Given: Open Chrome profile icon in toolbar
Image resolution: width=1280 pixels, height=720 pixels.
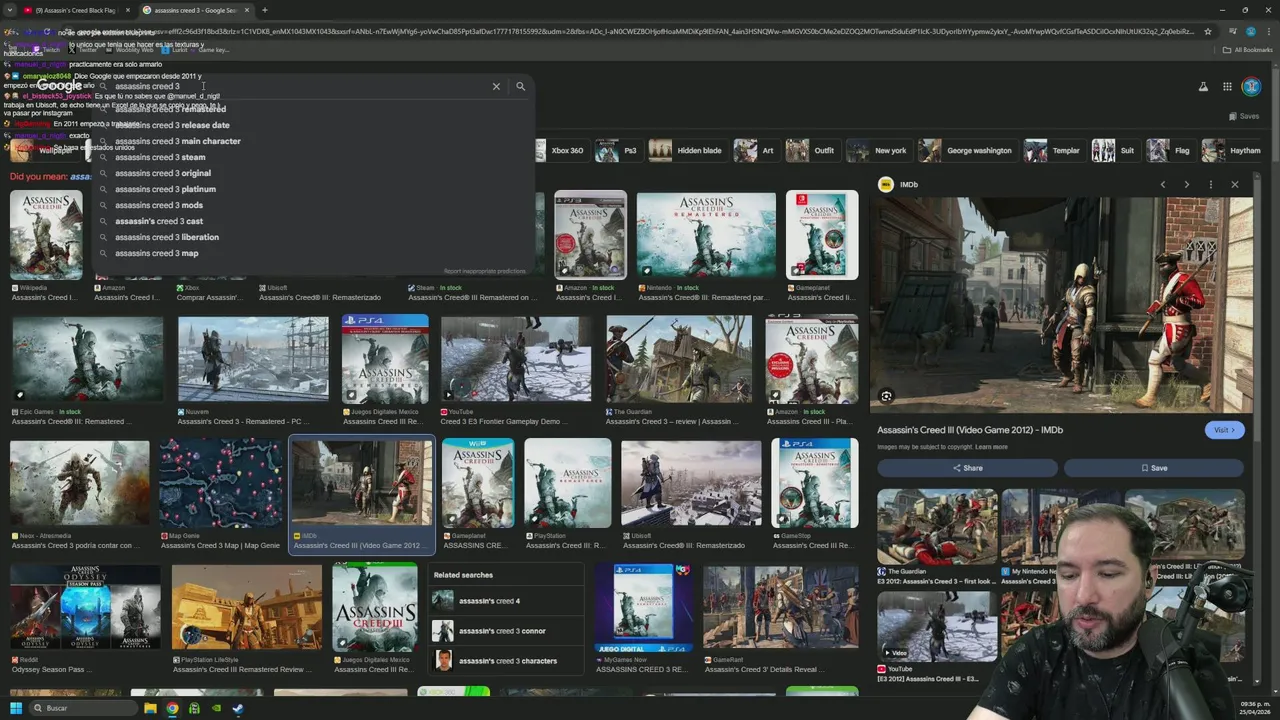Looking at the screenshot, I should [1250, 31].
